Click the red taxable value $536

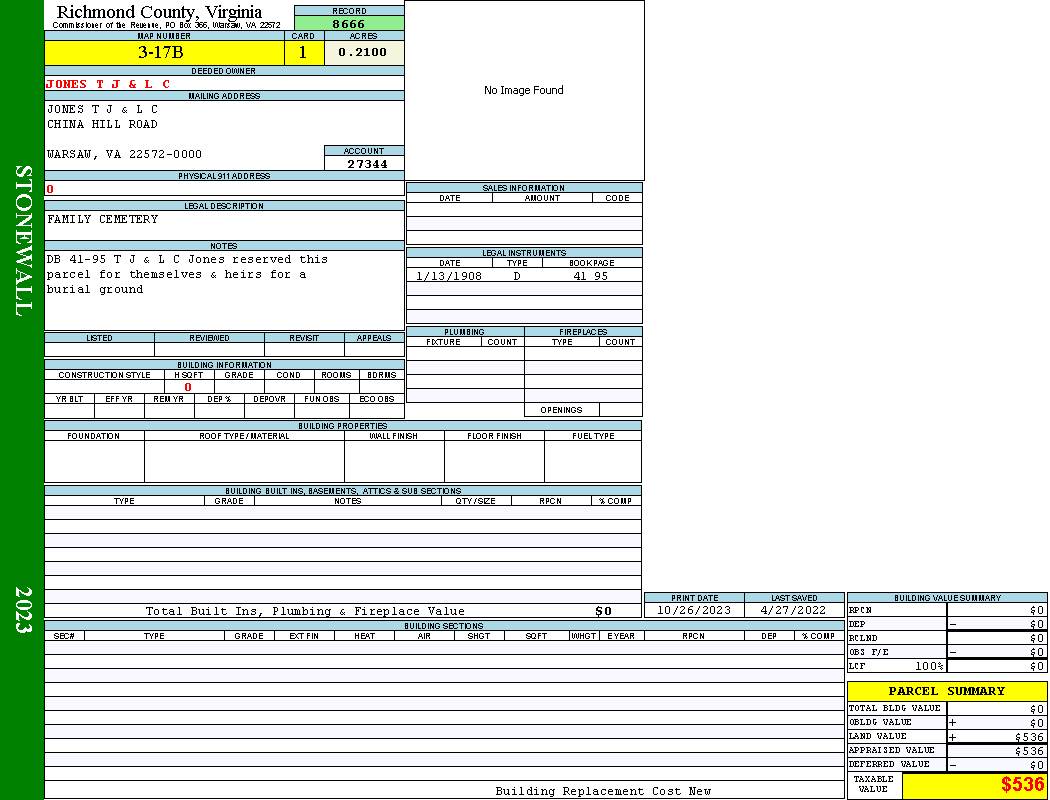pyautogui.click(x=1021, y=785)
